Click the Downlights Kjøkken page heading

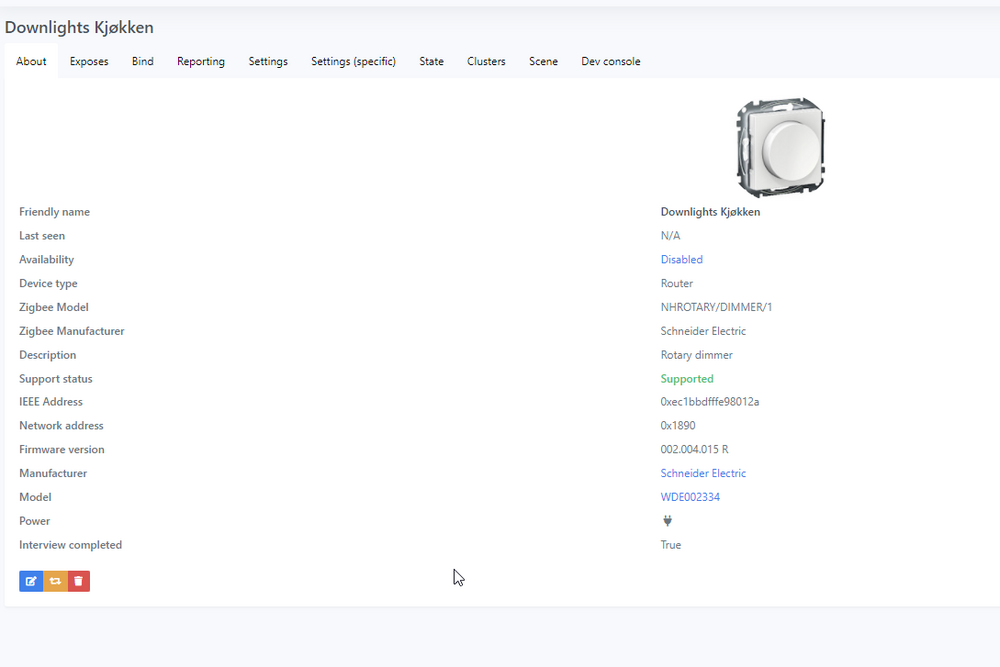click(79, 27)
